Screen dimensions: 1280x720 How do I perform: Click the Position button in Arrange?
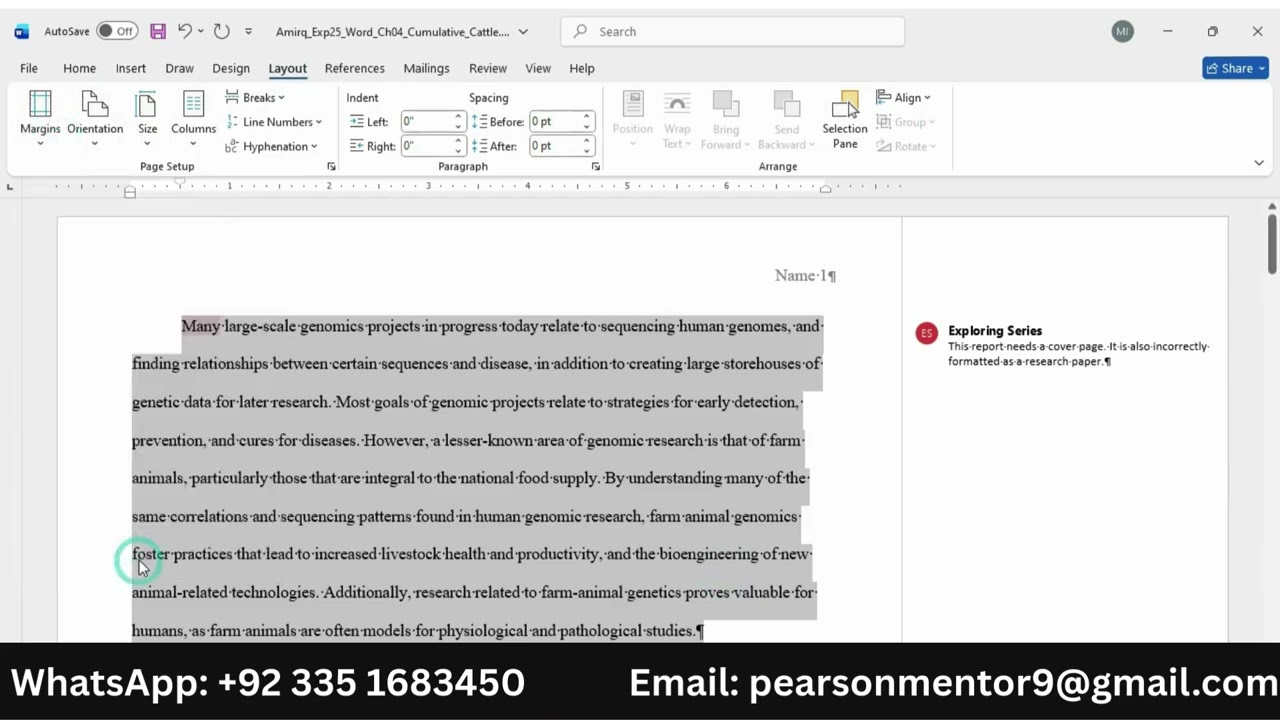(x=632, y=119)
